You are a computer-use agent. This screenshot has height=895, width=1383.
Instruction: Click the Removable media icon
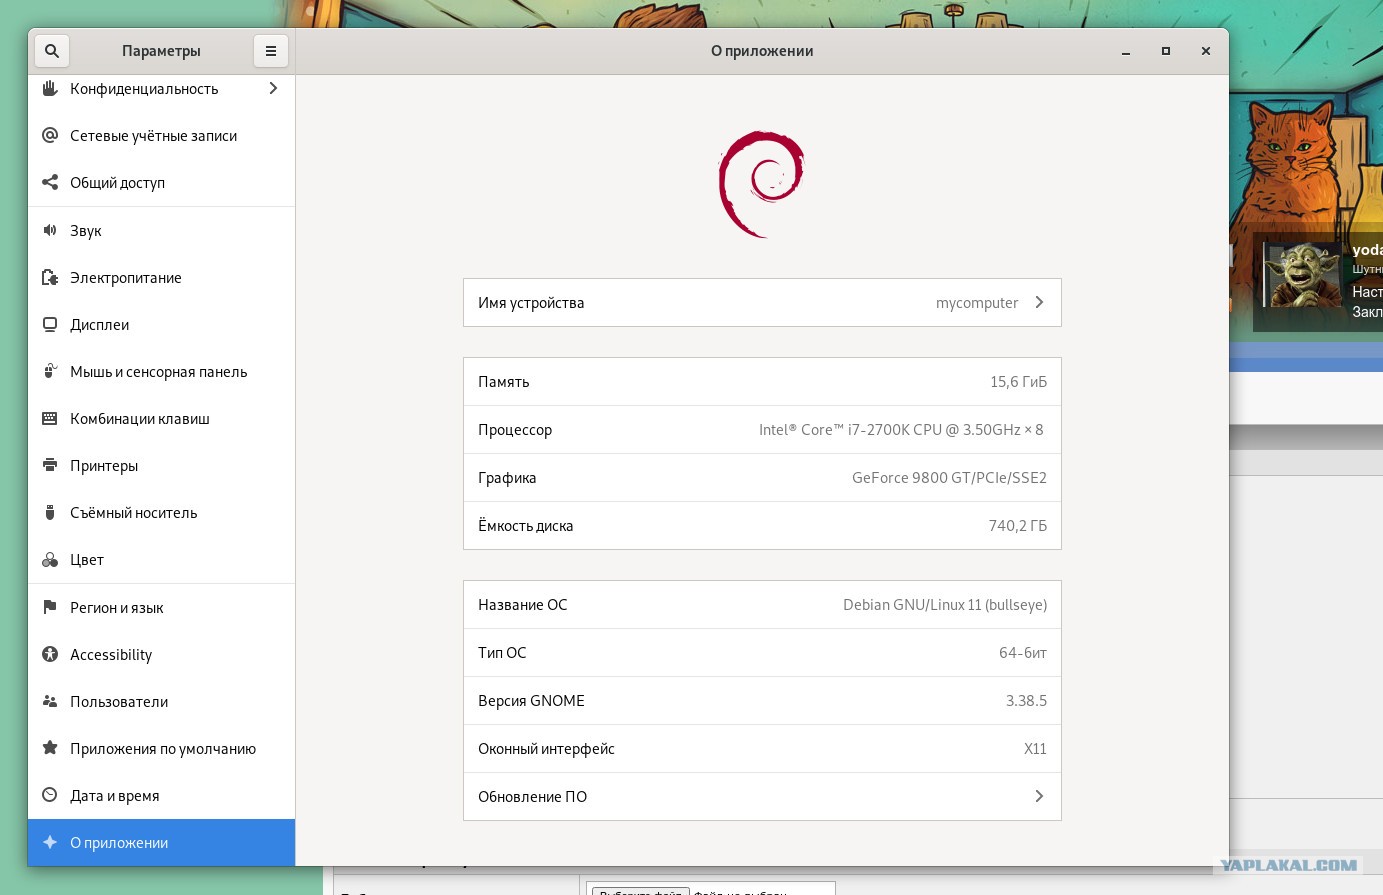(50, 513)
